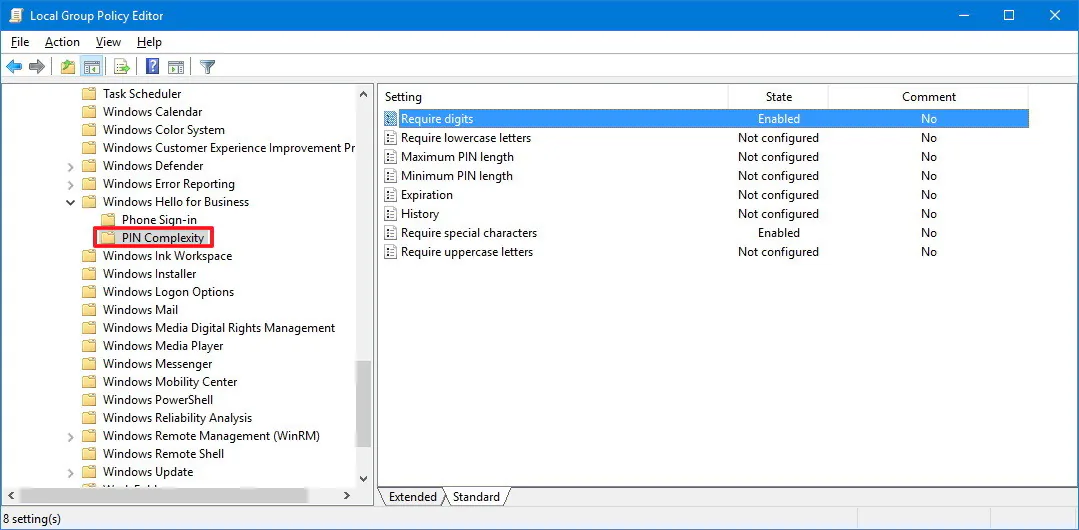This screenshot has width=1079, height=530.
Task: Click the Require uppercase letters policy icon
Action: point(391,252)
